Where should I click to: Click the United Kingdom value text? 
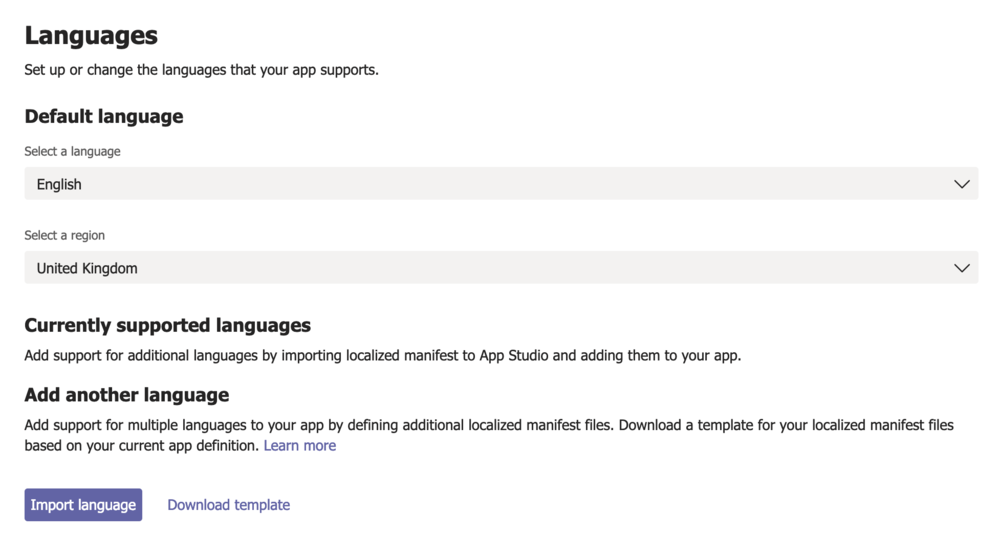(x=87, y=269)
